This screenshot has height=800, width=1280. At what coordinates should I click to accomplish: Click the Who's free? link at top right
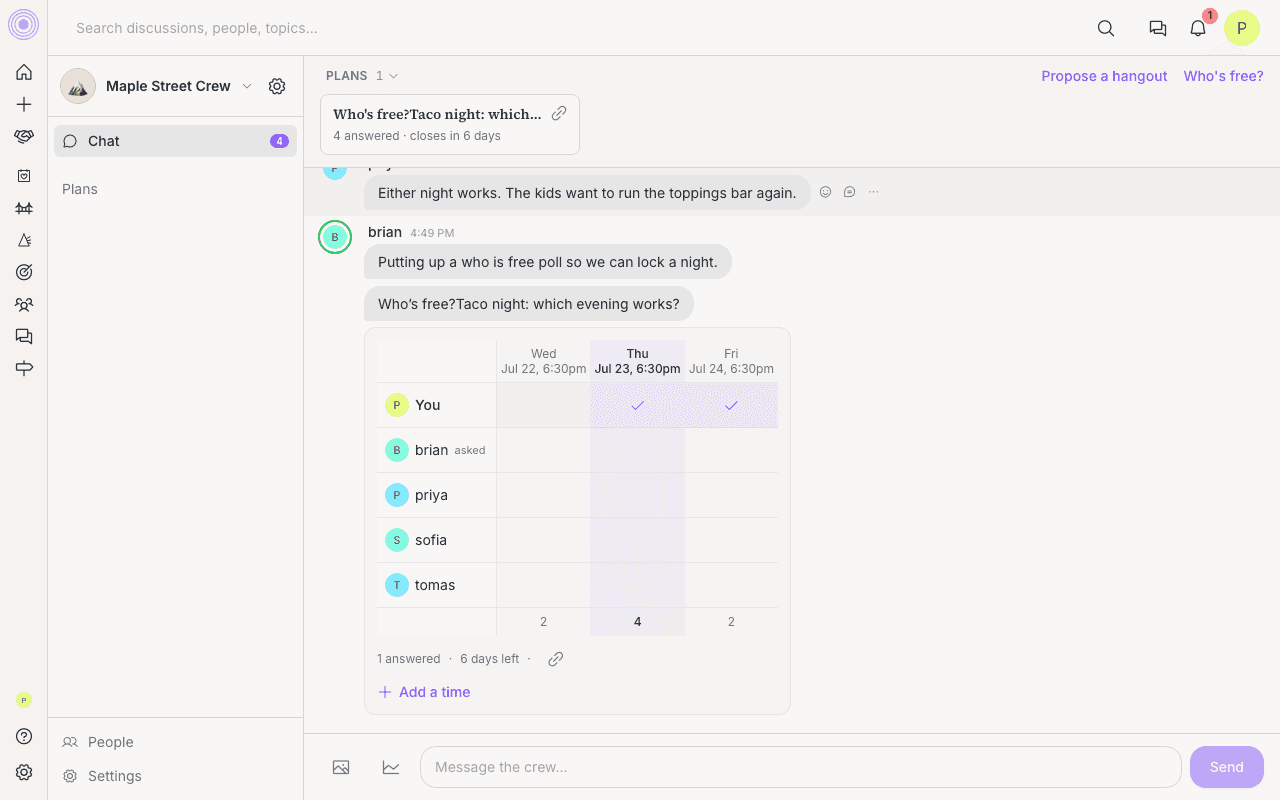[1224, 76]
